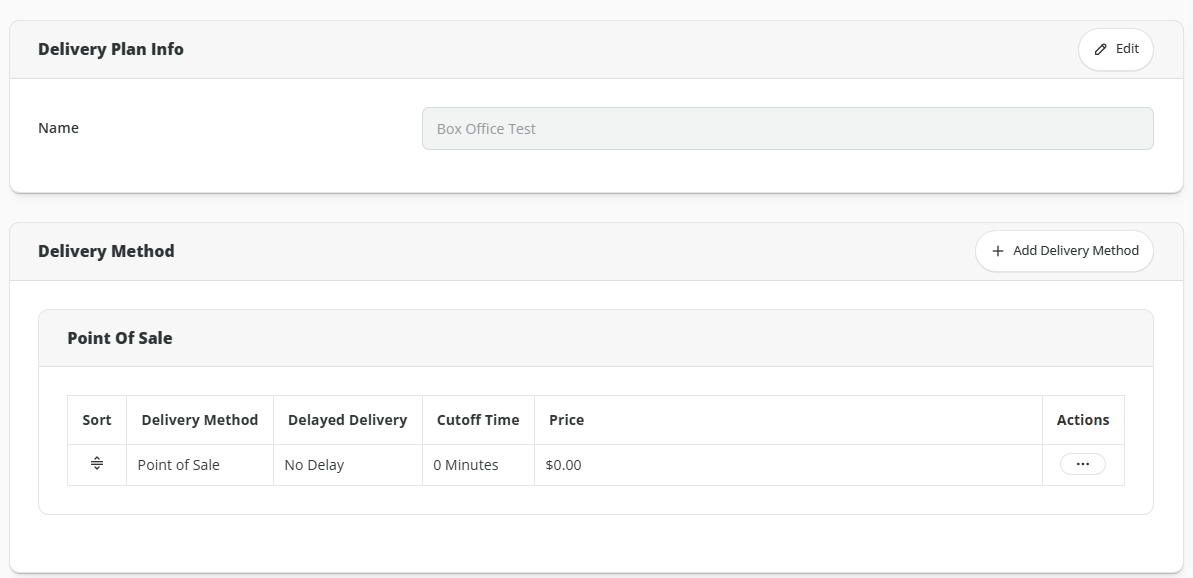The width and height of the screenshot is (1193, 578).
Task: Click the Sort column header
Action: (97, 420)
